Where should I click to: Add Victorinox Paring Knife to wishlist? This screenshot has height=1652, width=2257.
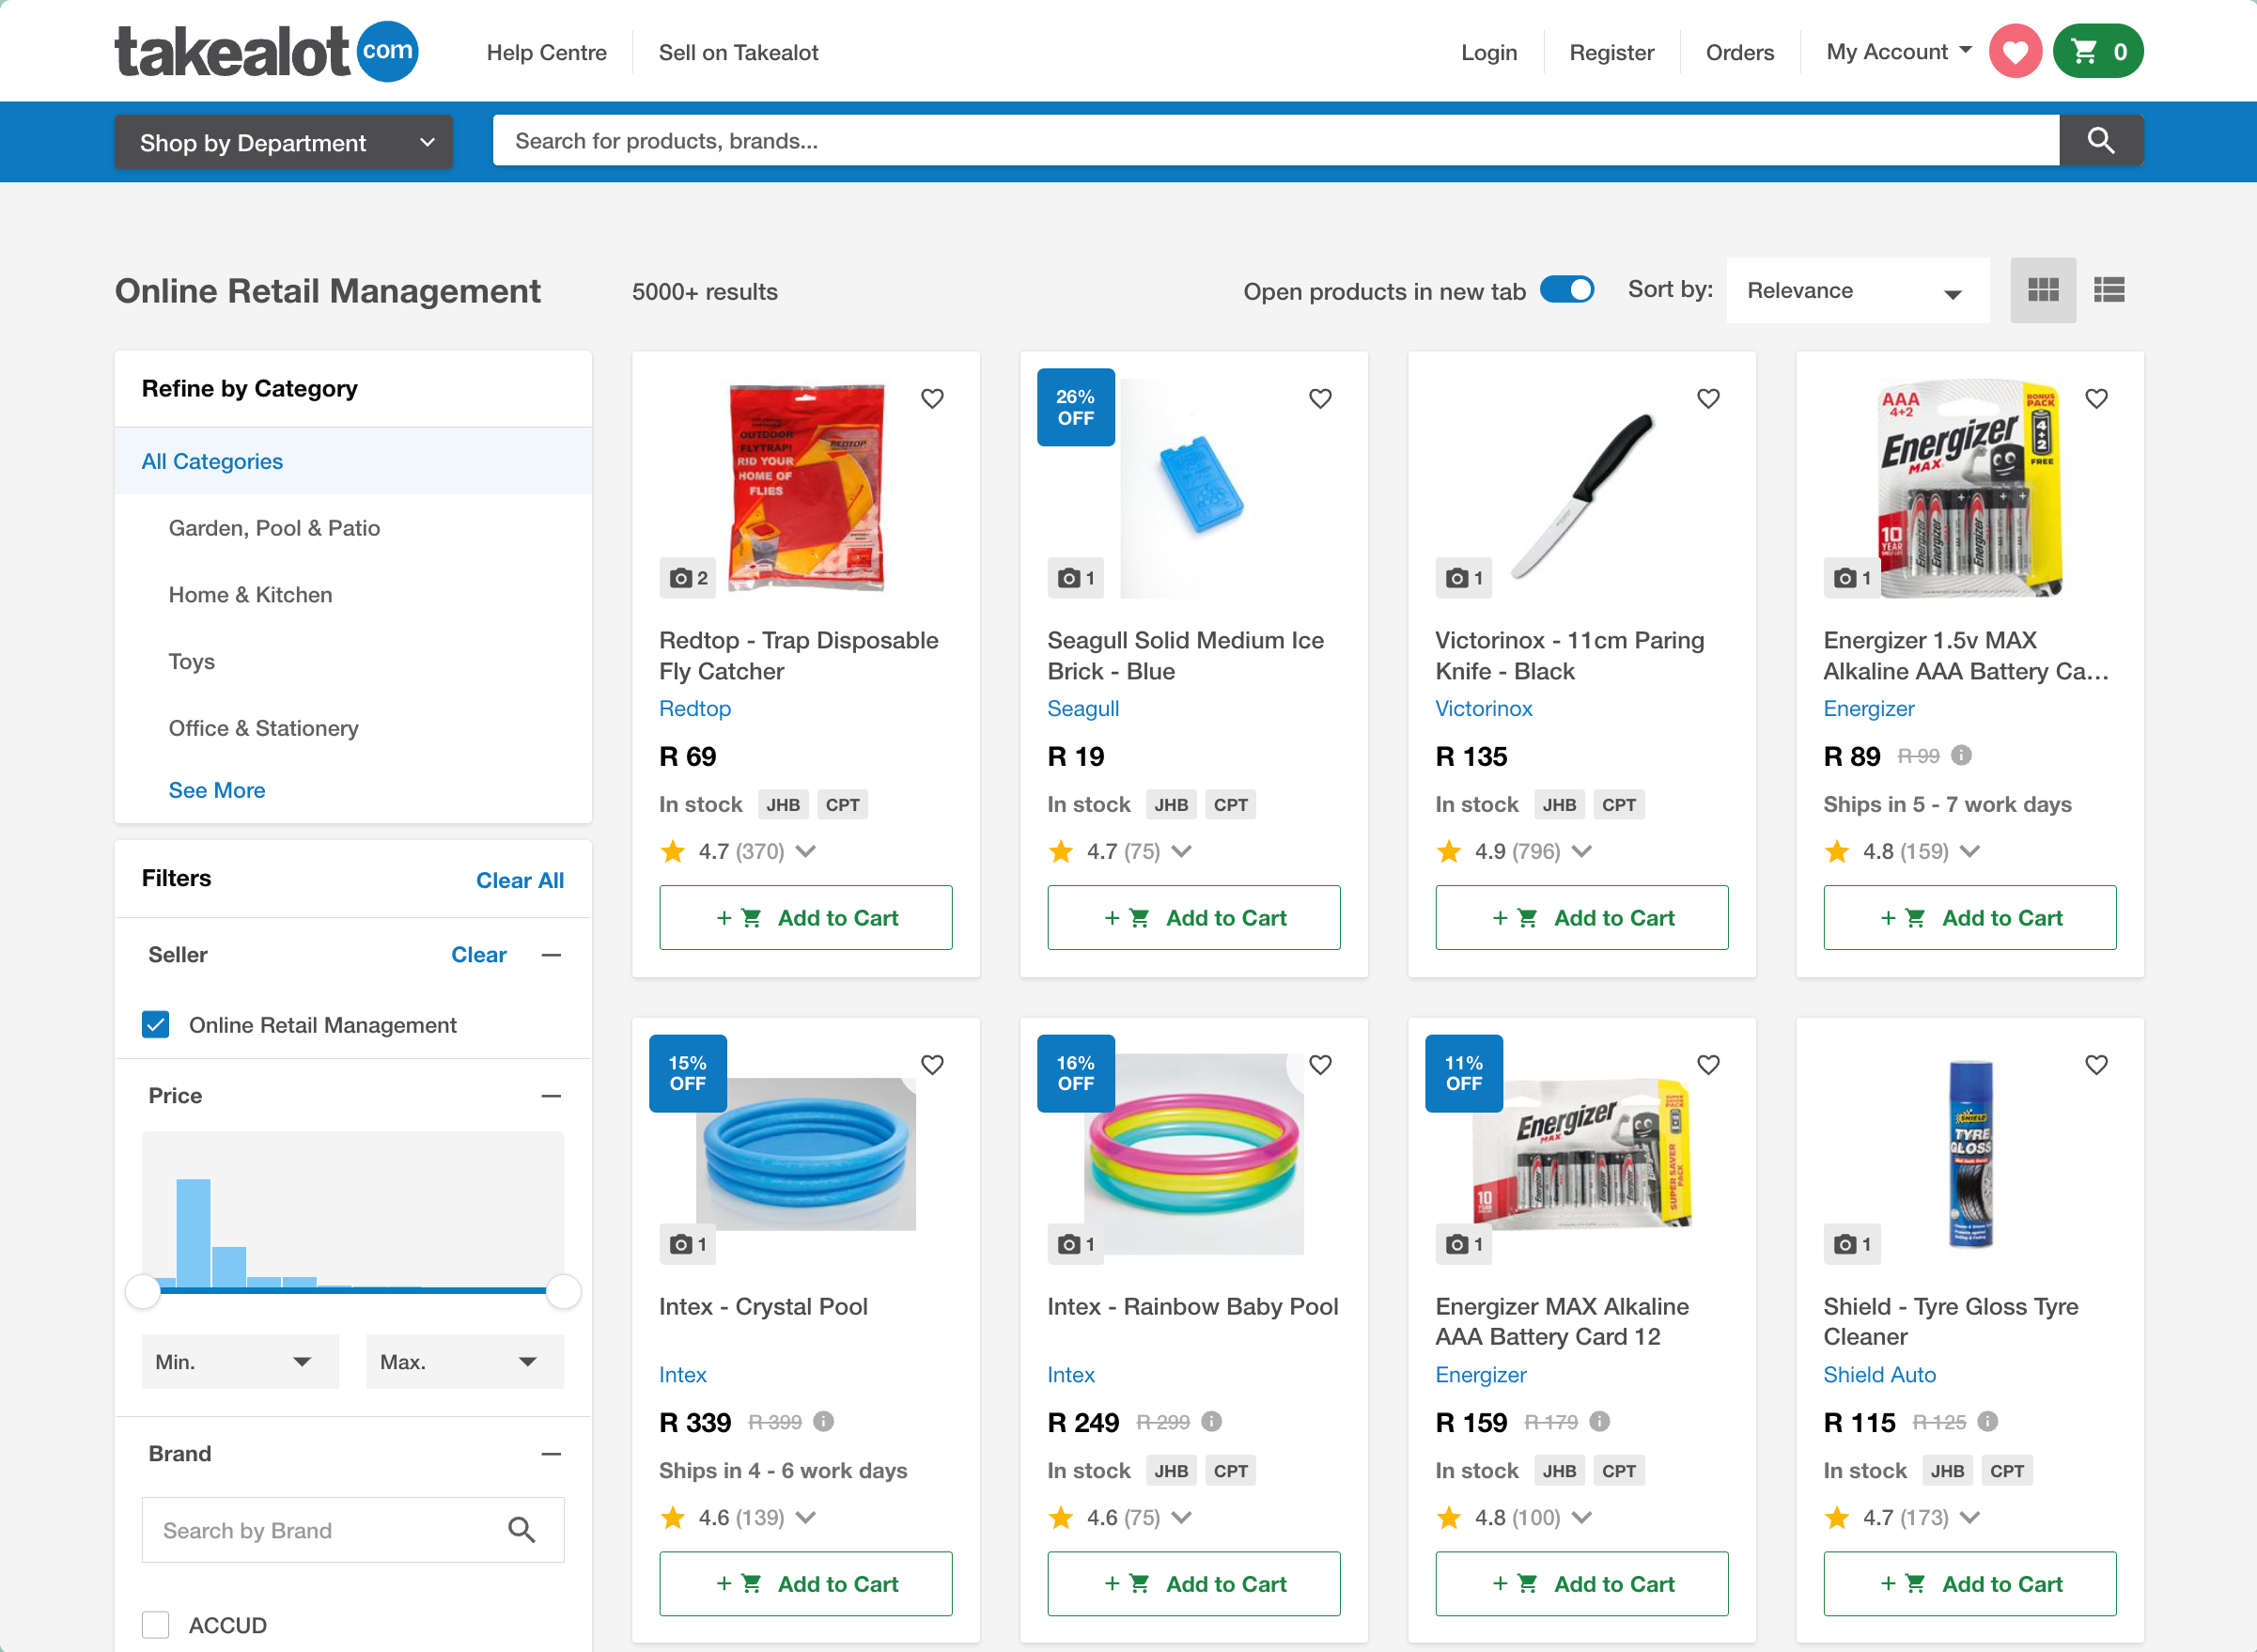coord(1708,399)
